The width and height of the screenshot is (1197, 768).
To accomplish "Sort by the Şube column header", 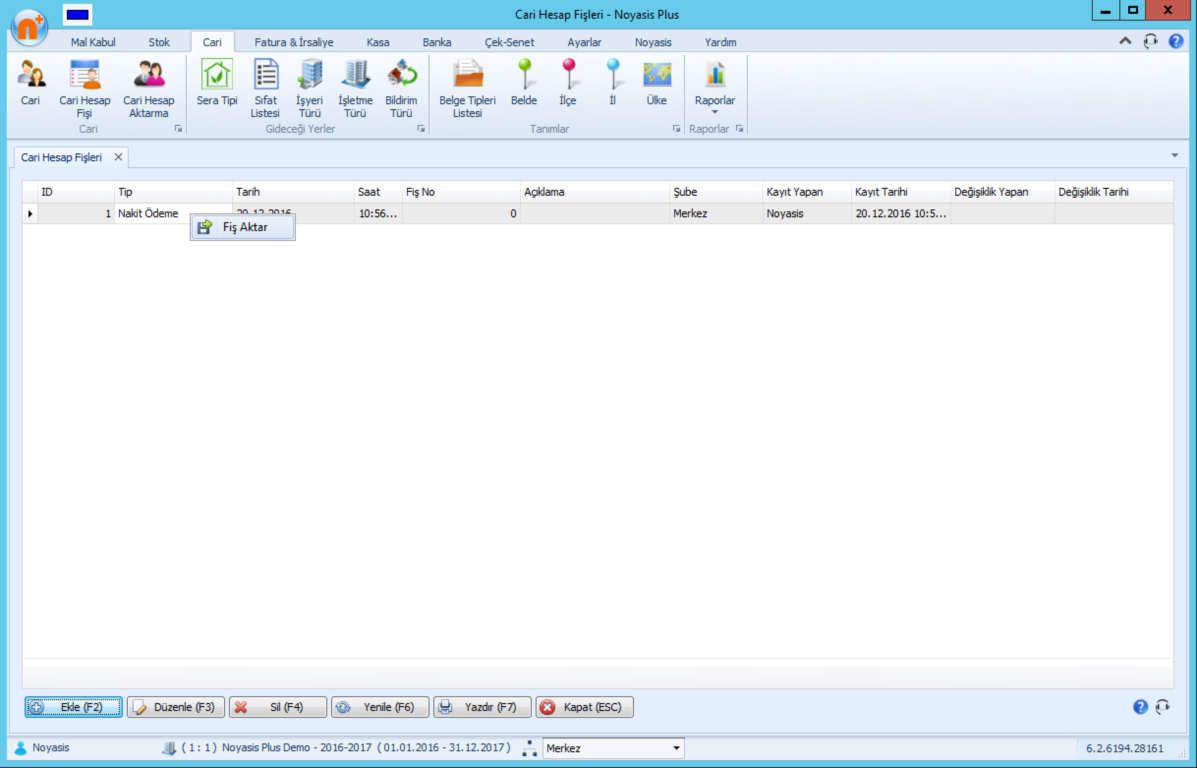I will (x=715, y=192).
